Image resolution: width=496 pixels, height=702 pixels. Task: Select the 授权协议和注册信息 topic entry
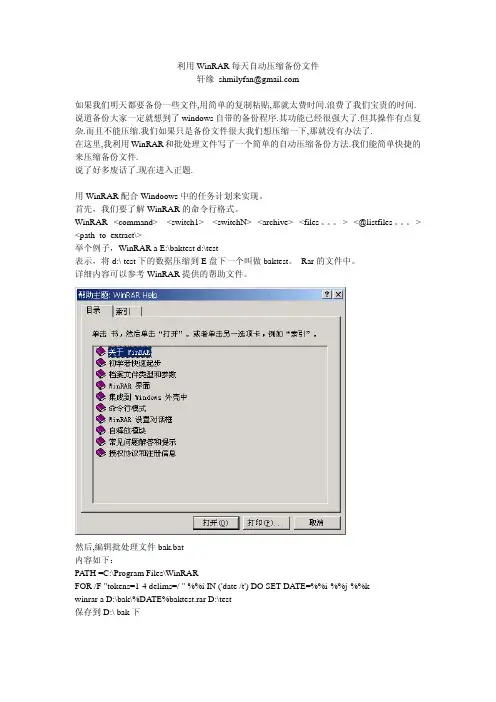tap(142, 453)
